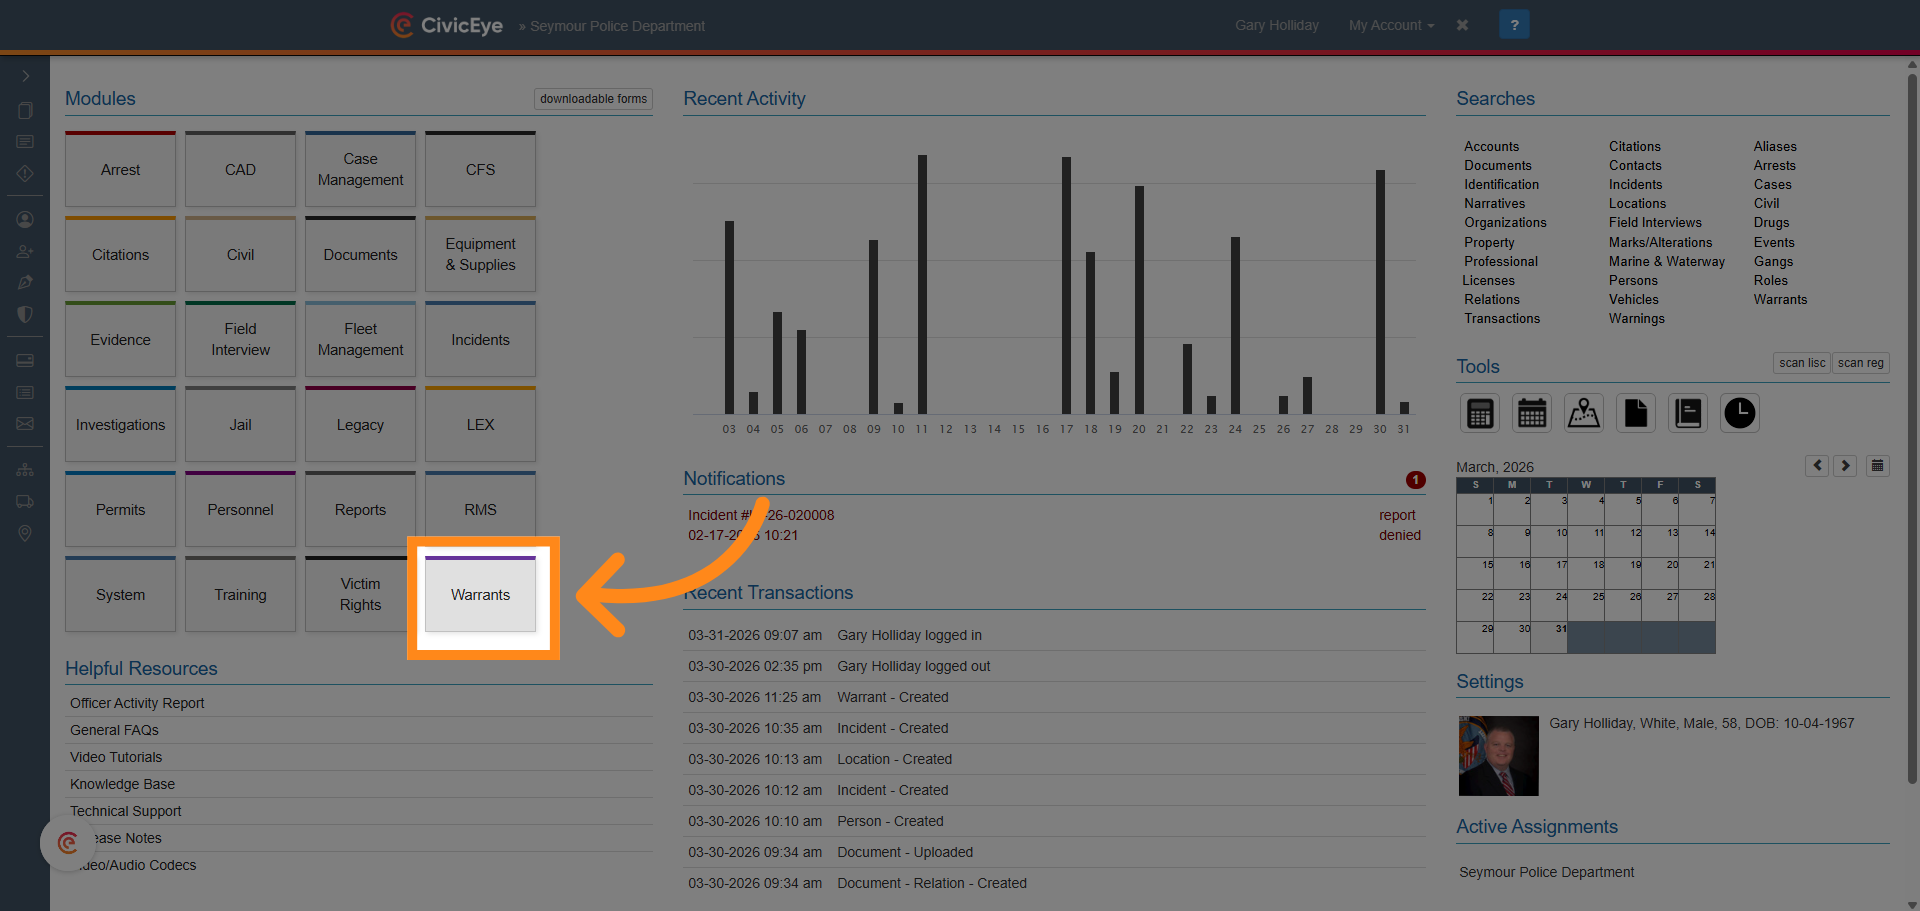Image resolution: width=1920 pixels, height=911 pixels.
Task: Open the Warrants module
Action: [x=481, y=594]
